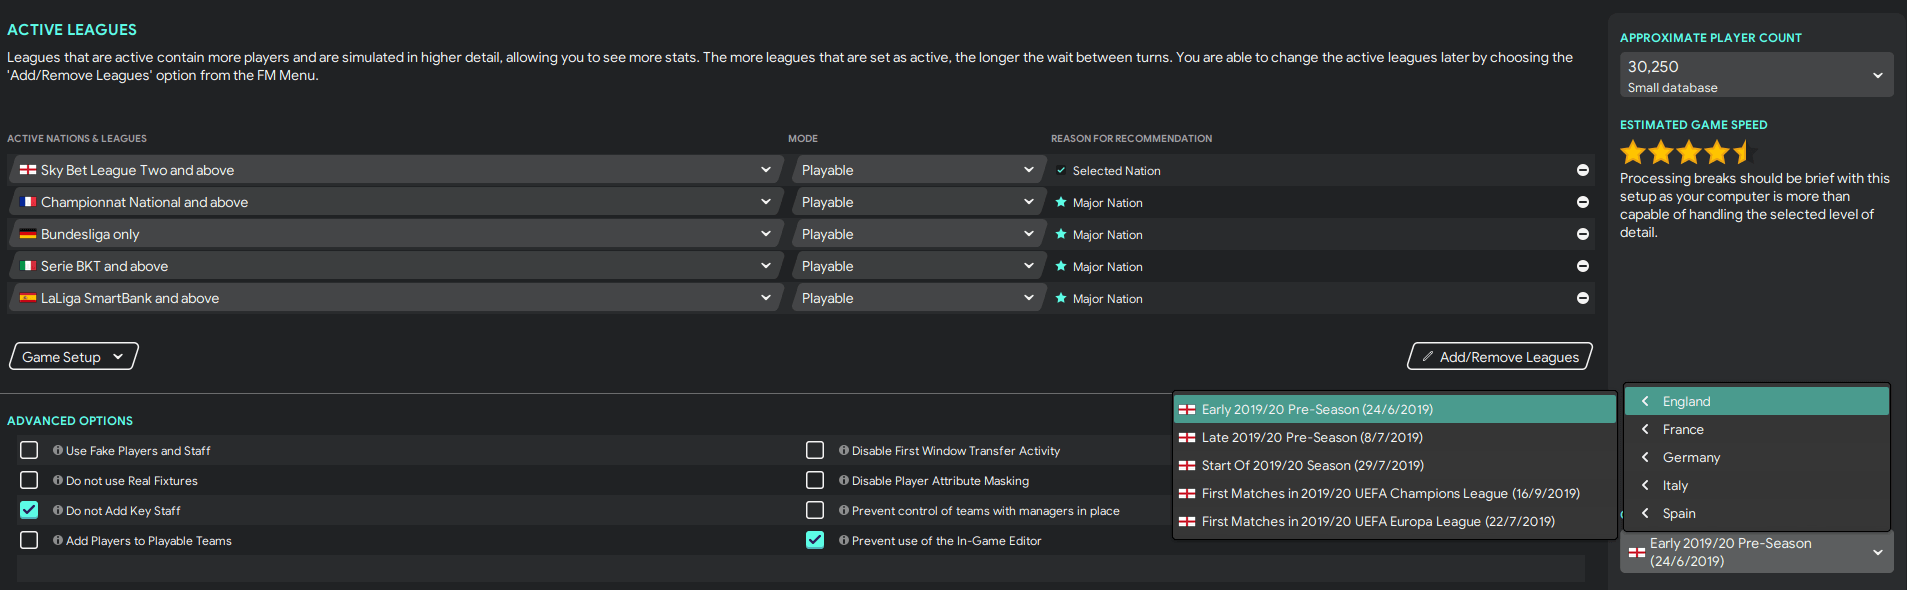Screen dimensions: 1907x590
Task: Enable Disable Player Attribute Masking option
Action: point(815,480)
